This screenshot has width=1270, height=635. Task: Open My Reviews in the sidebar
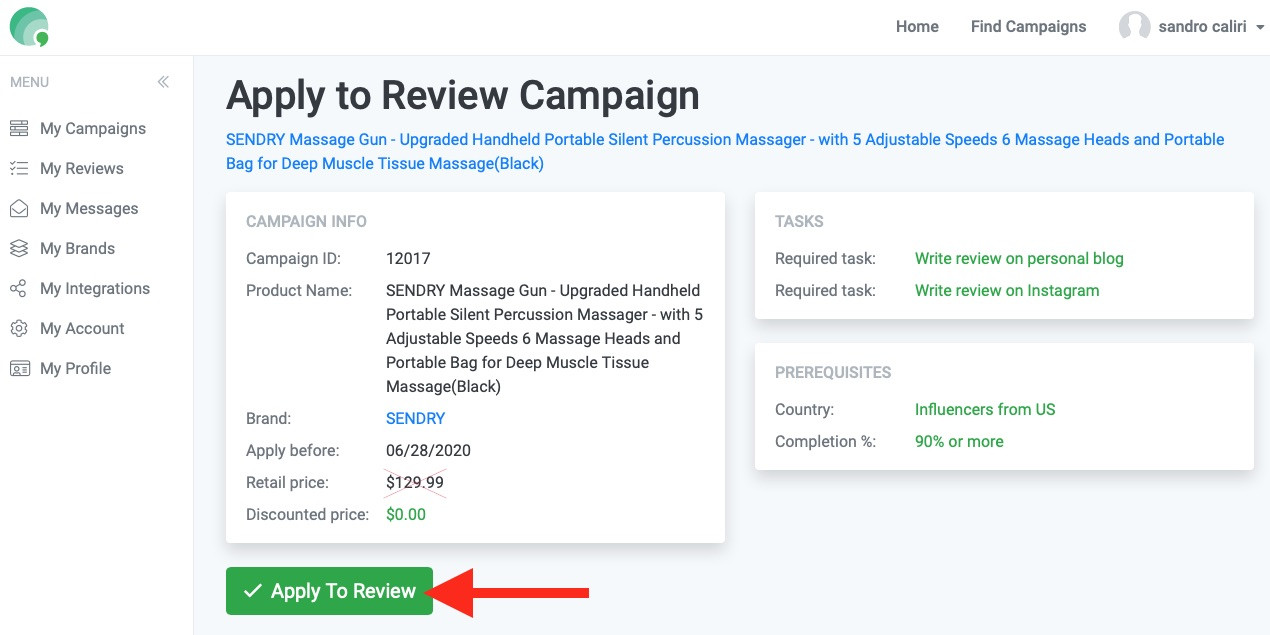pos(82,168)
